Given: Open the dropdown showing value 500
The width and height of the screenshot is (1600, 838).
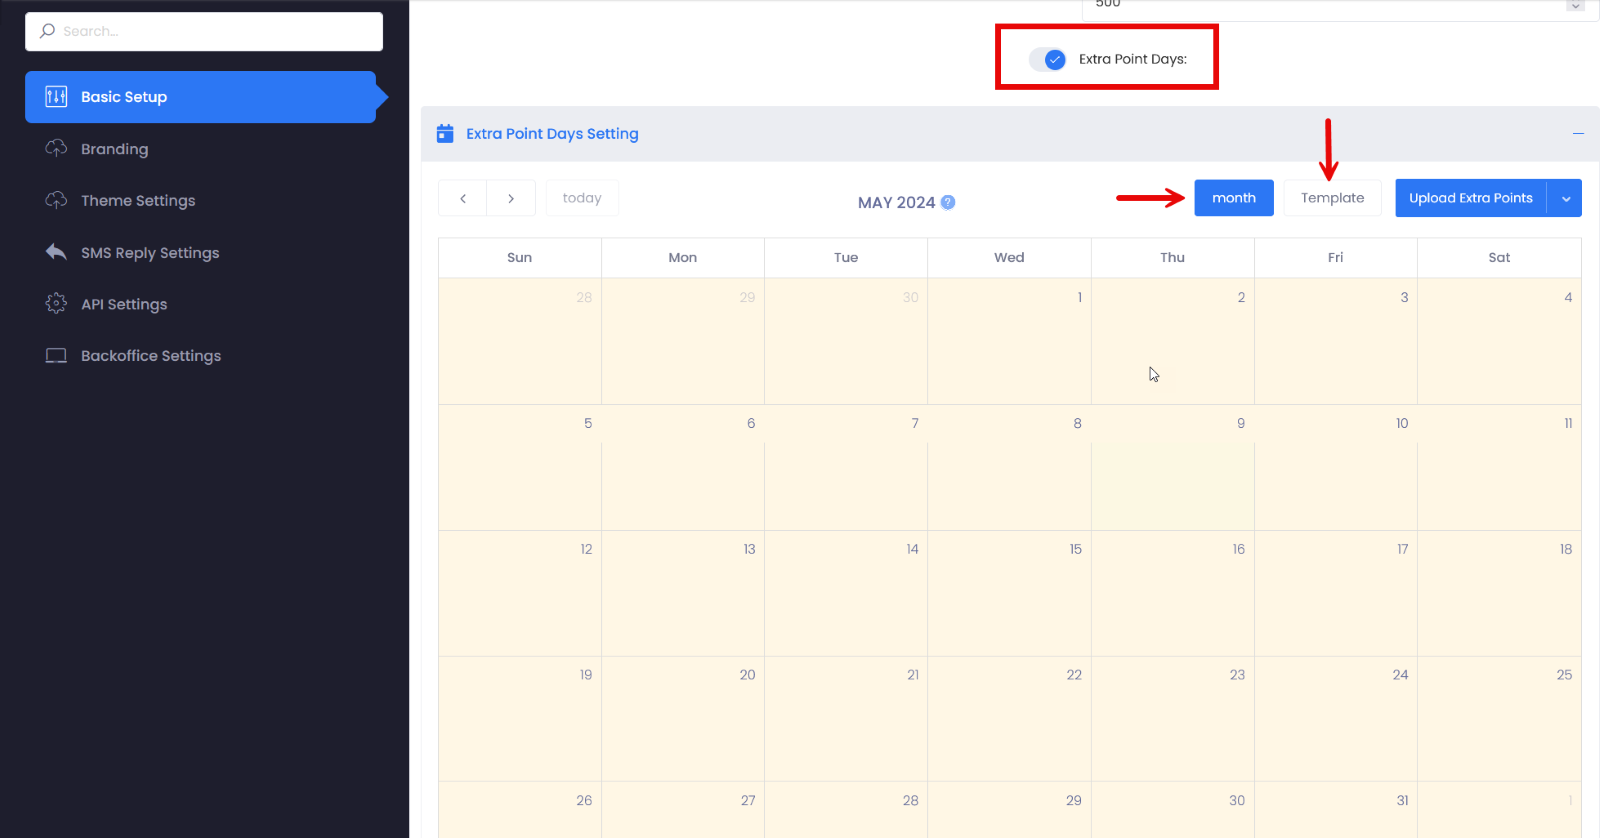Looking at the screenshot, I should pos(1338,6).
